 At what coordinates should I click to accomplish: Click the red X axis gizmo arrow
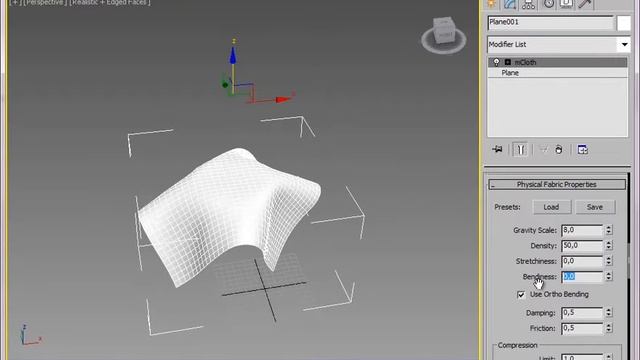coord(283,99)
